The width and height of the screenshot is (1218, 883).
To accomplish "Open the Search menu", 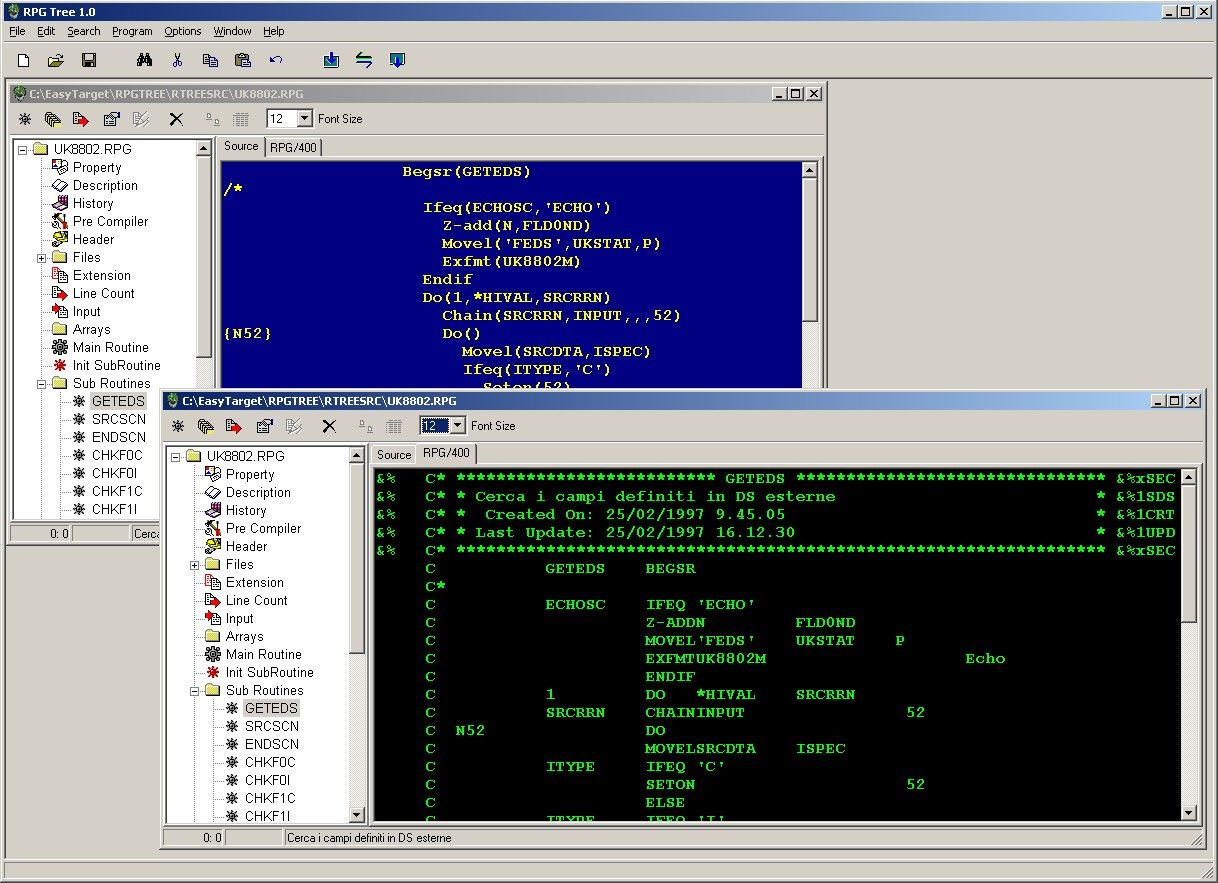I will [84, 31].
